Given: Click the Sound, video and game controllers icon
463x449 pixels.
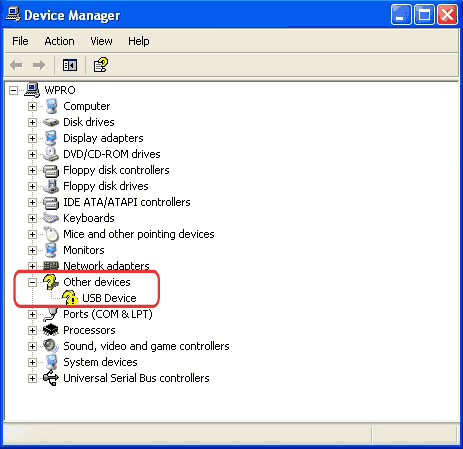Looking at the screenshot, I should (x=51, y=346).
